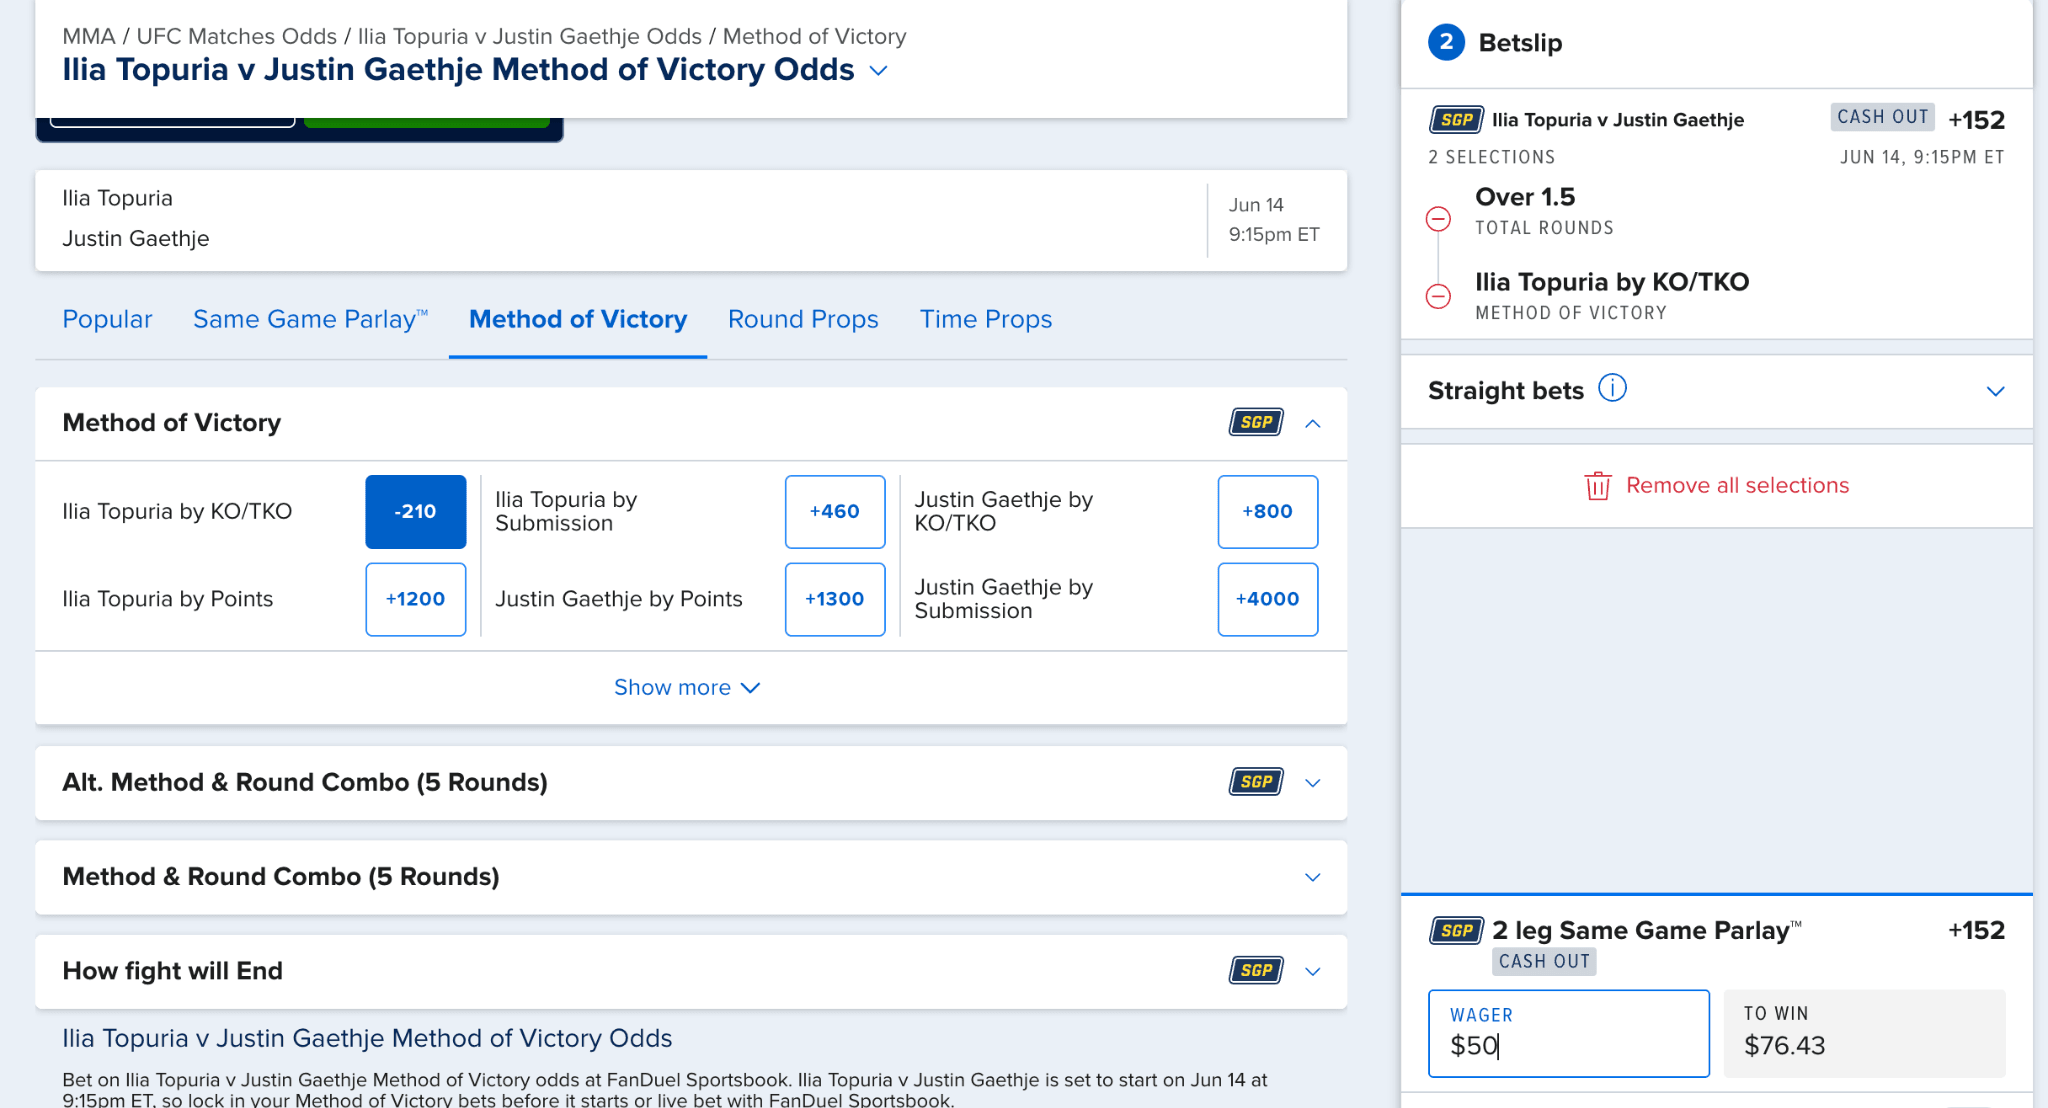Viewport: 2048px width, 1108px height.
Task: Expand the Straight bets section
Action: (1995, 391)
